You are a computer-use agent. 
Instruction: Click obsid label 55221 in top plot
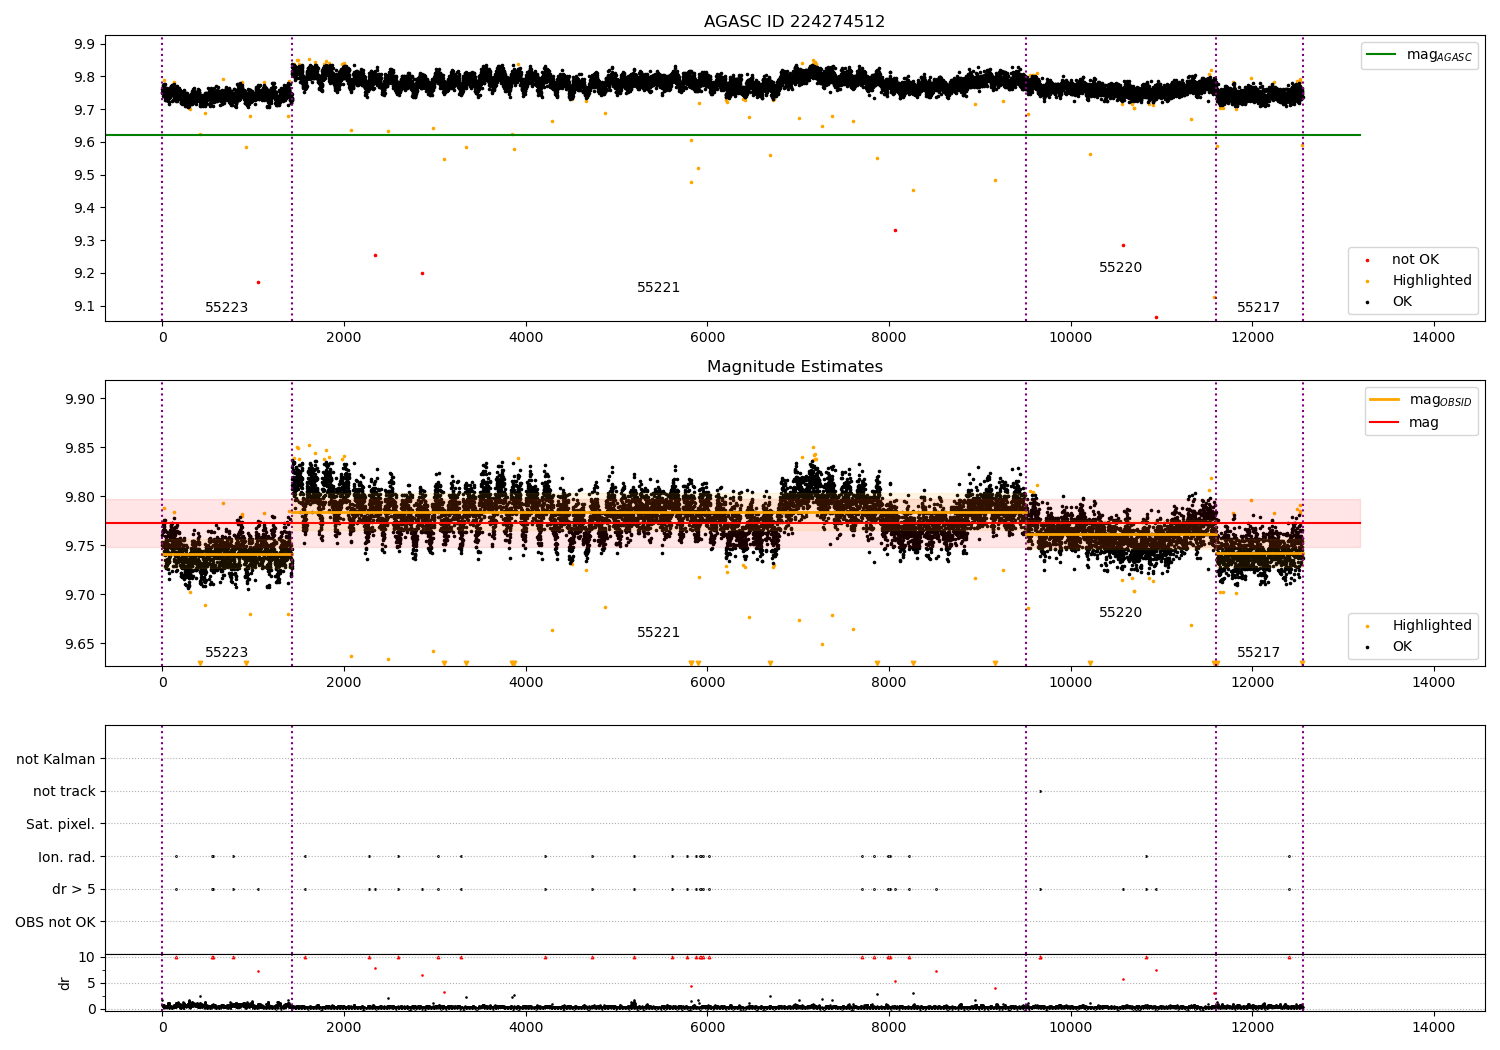click(658, 288)
